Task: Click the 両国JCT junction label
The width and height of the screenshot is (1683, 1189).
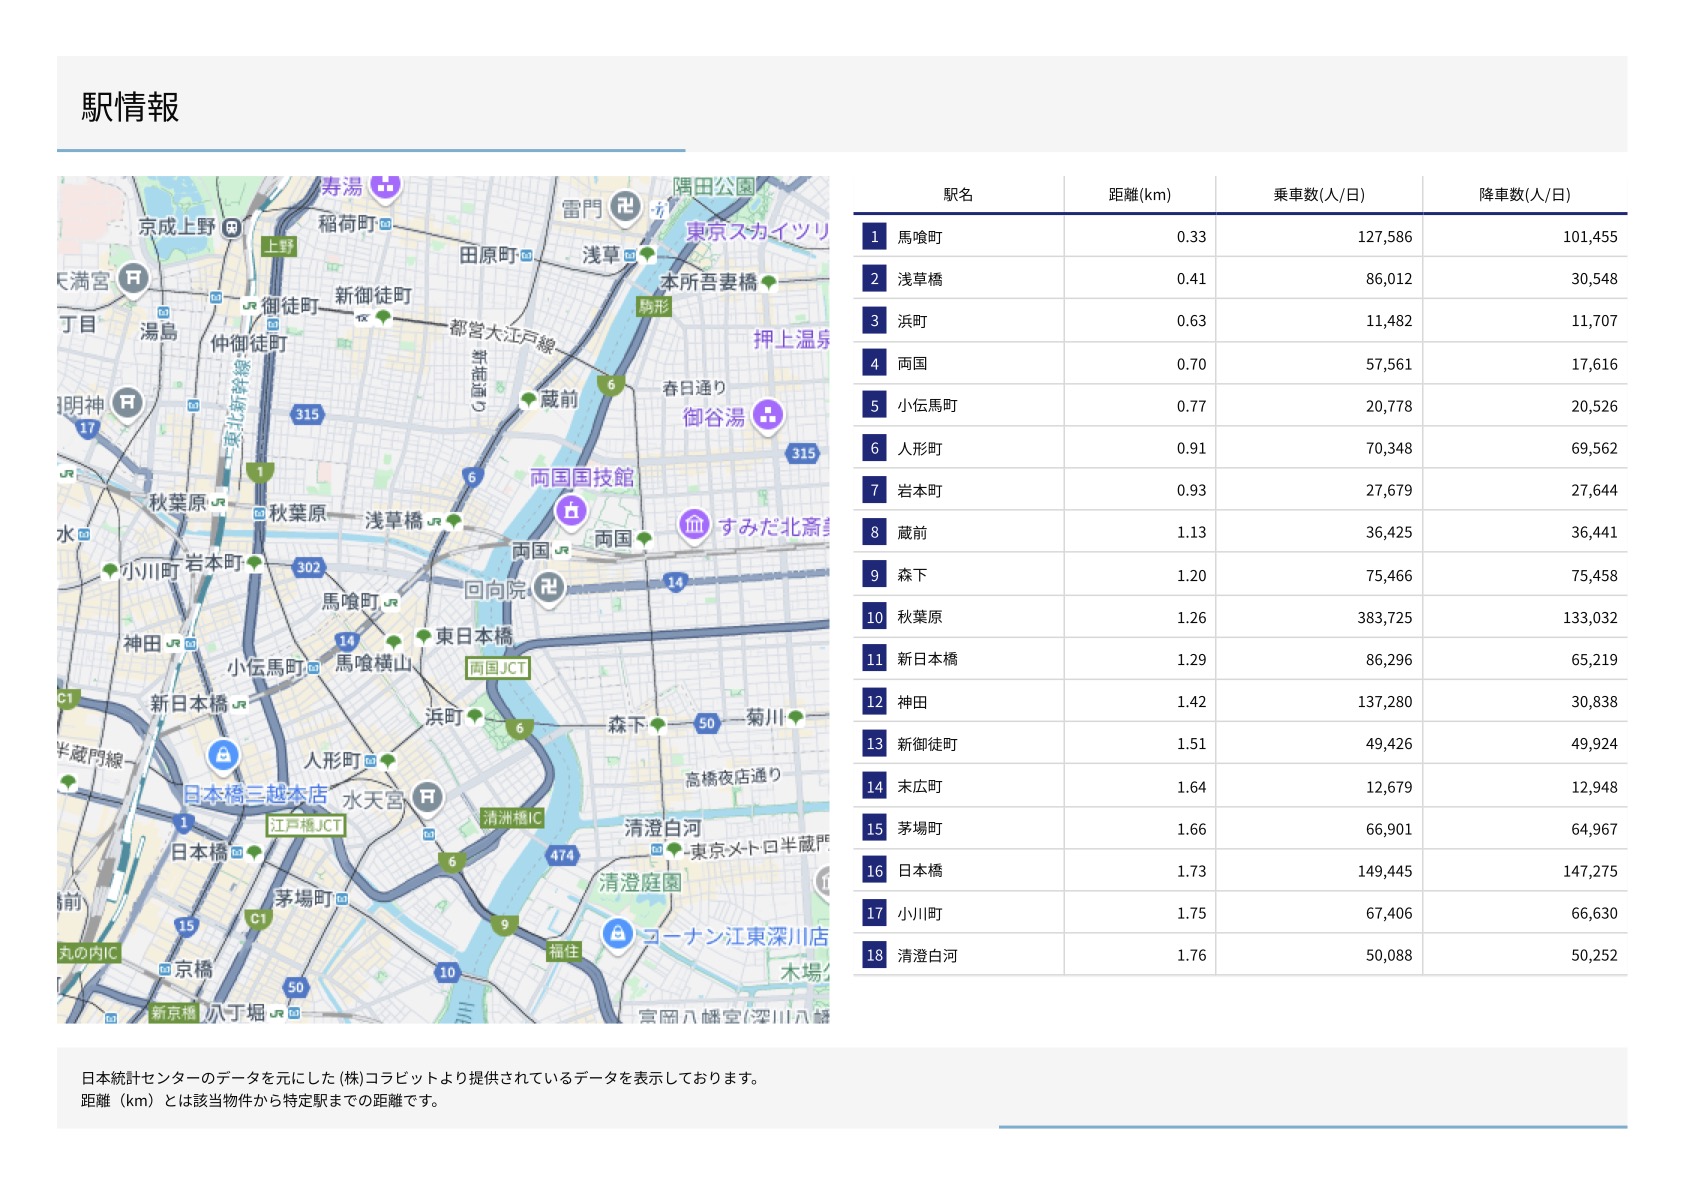Action: click(497, 668)
